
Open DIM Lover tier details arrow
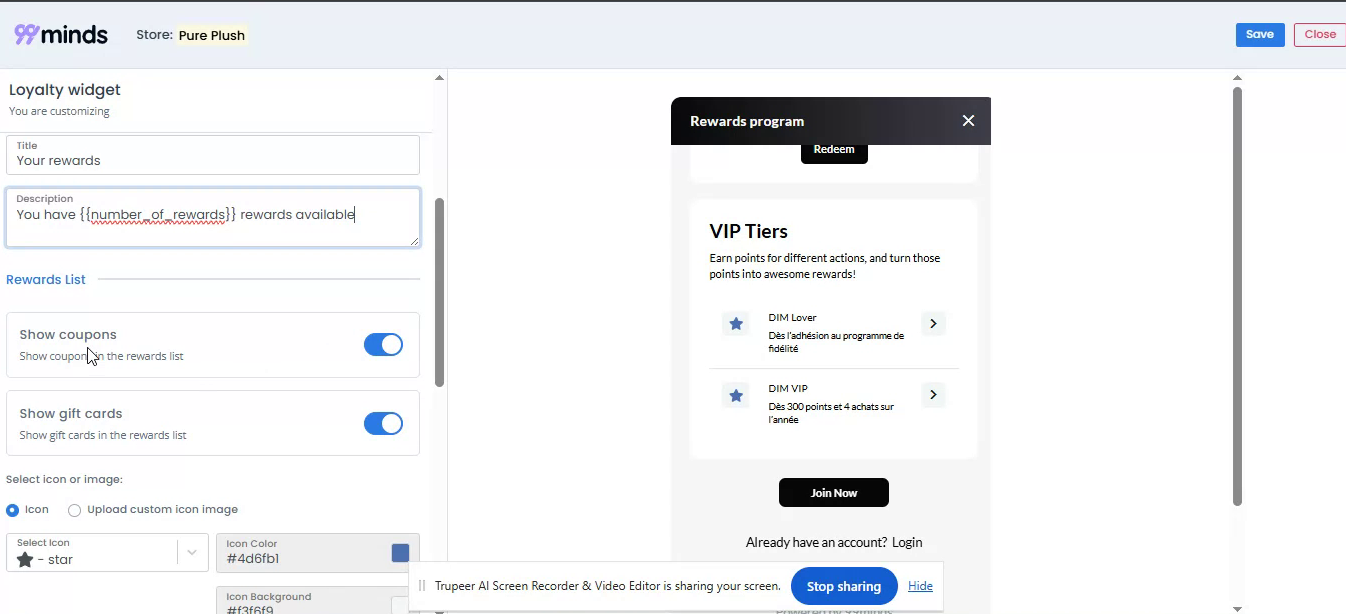click(x=933, y=324)
